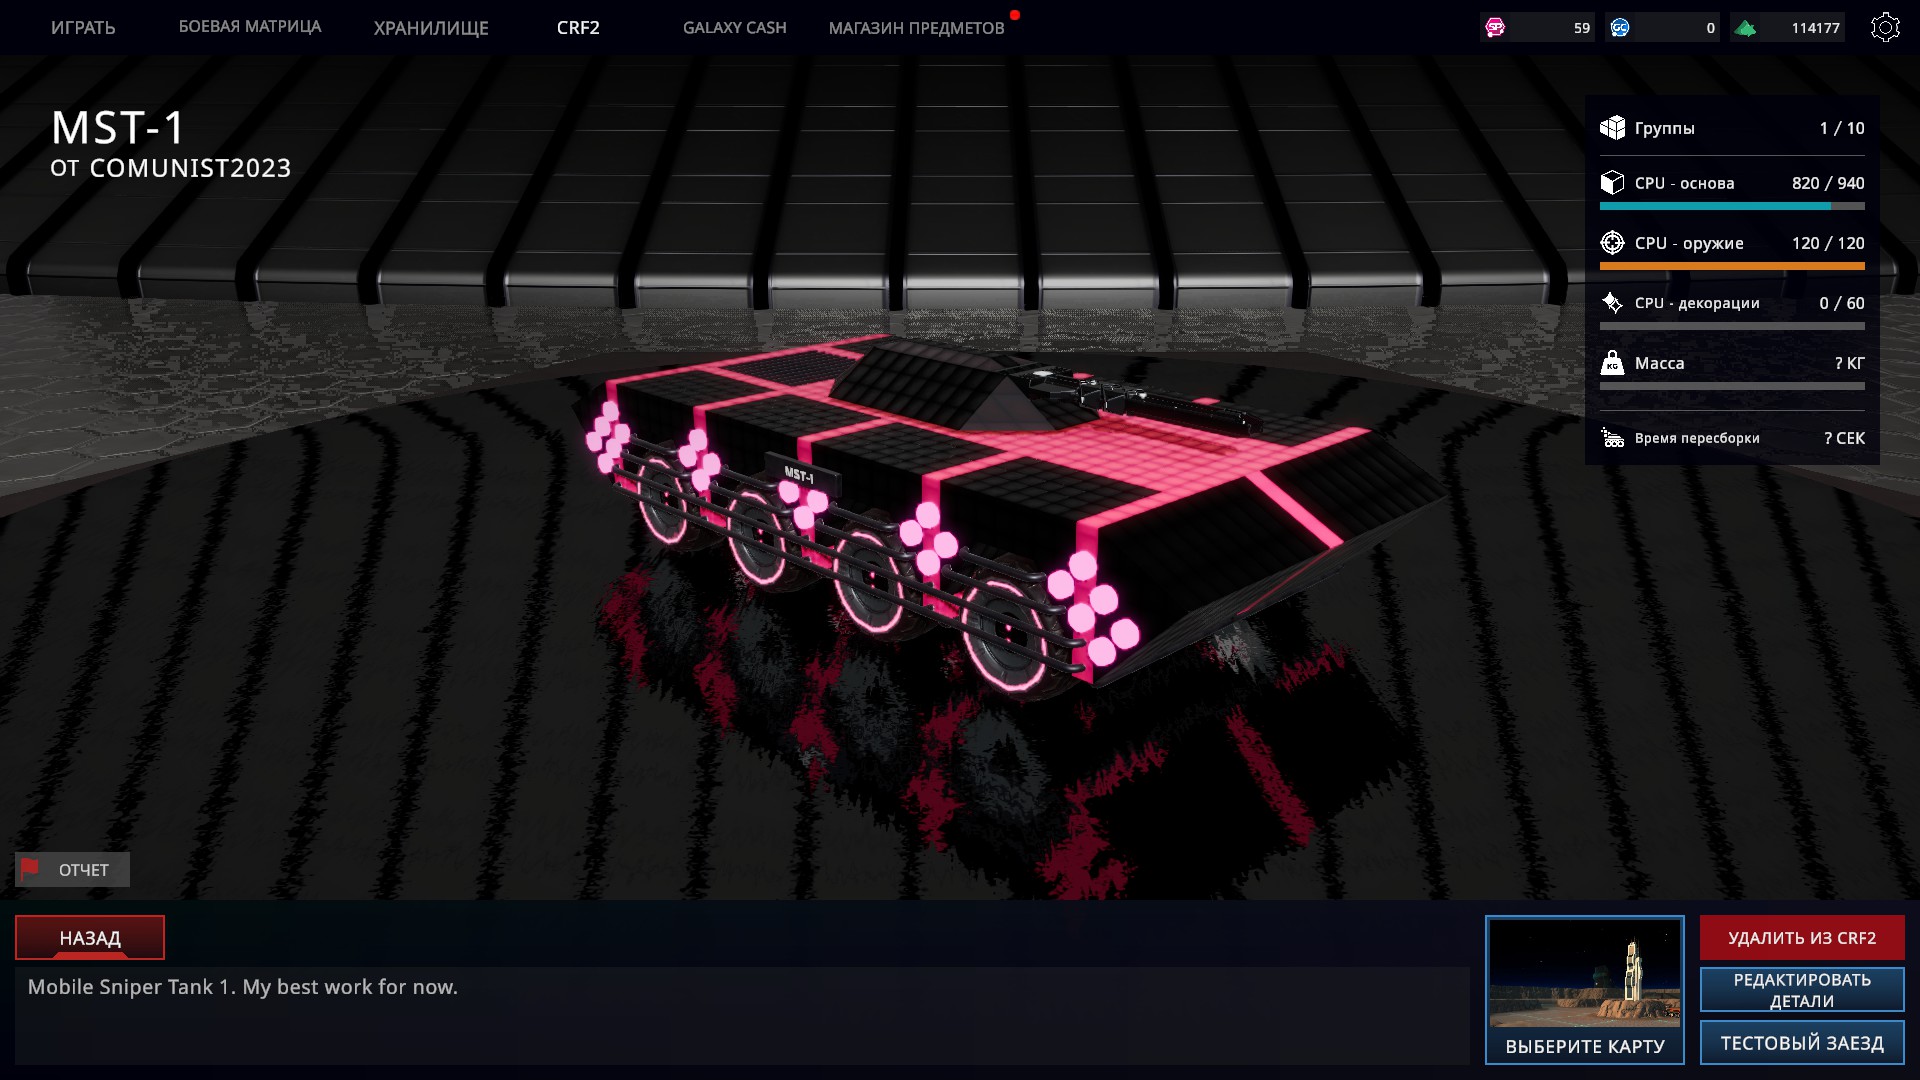
Task: Open the ИГРАТЬ tab
Action: (83, 28)
